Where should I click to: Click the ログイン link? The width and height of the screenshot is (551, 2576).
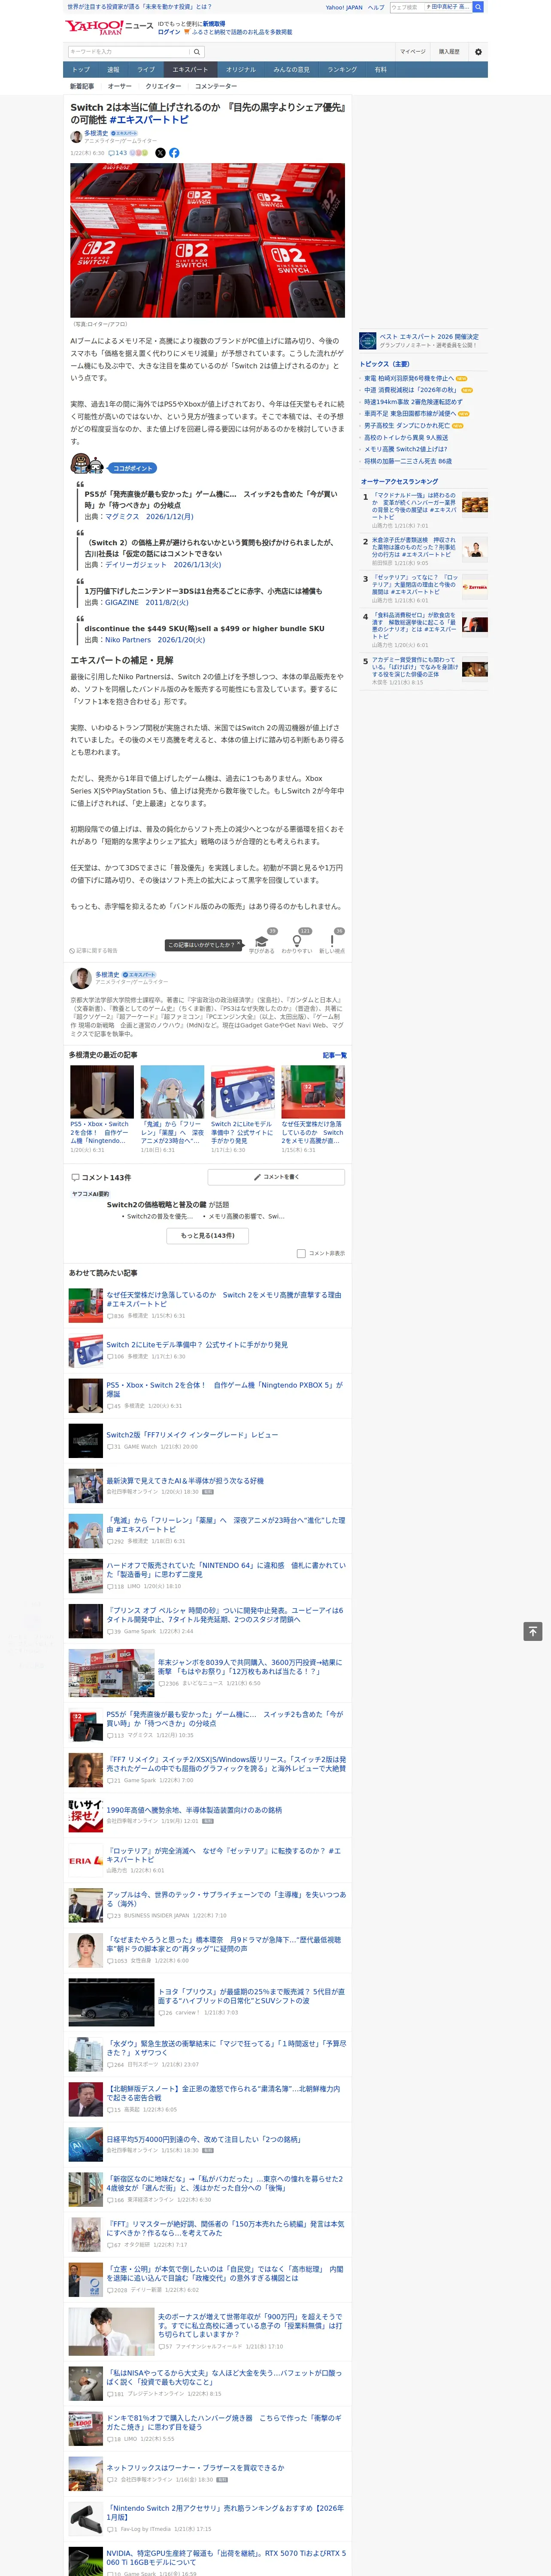(169, 32)
